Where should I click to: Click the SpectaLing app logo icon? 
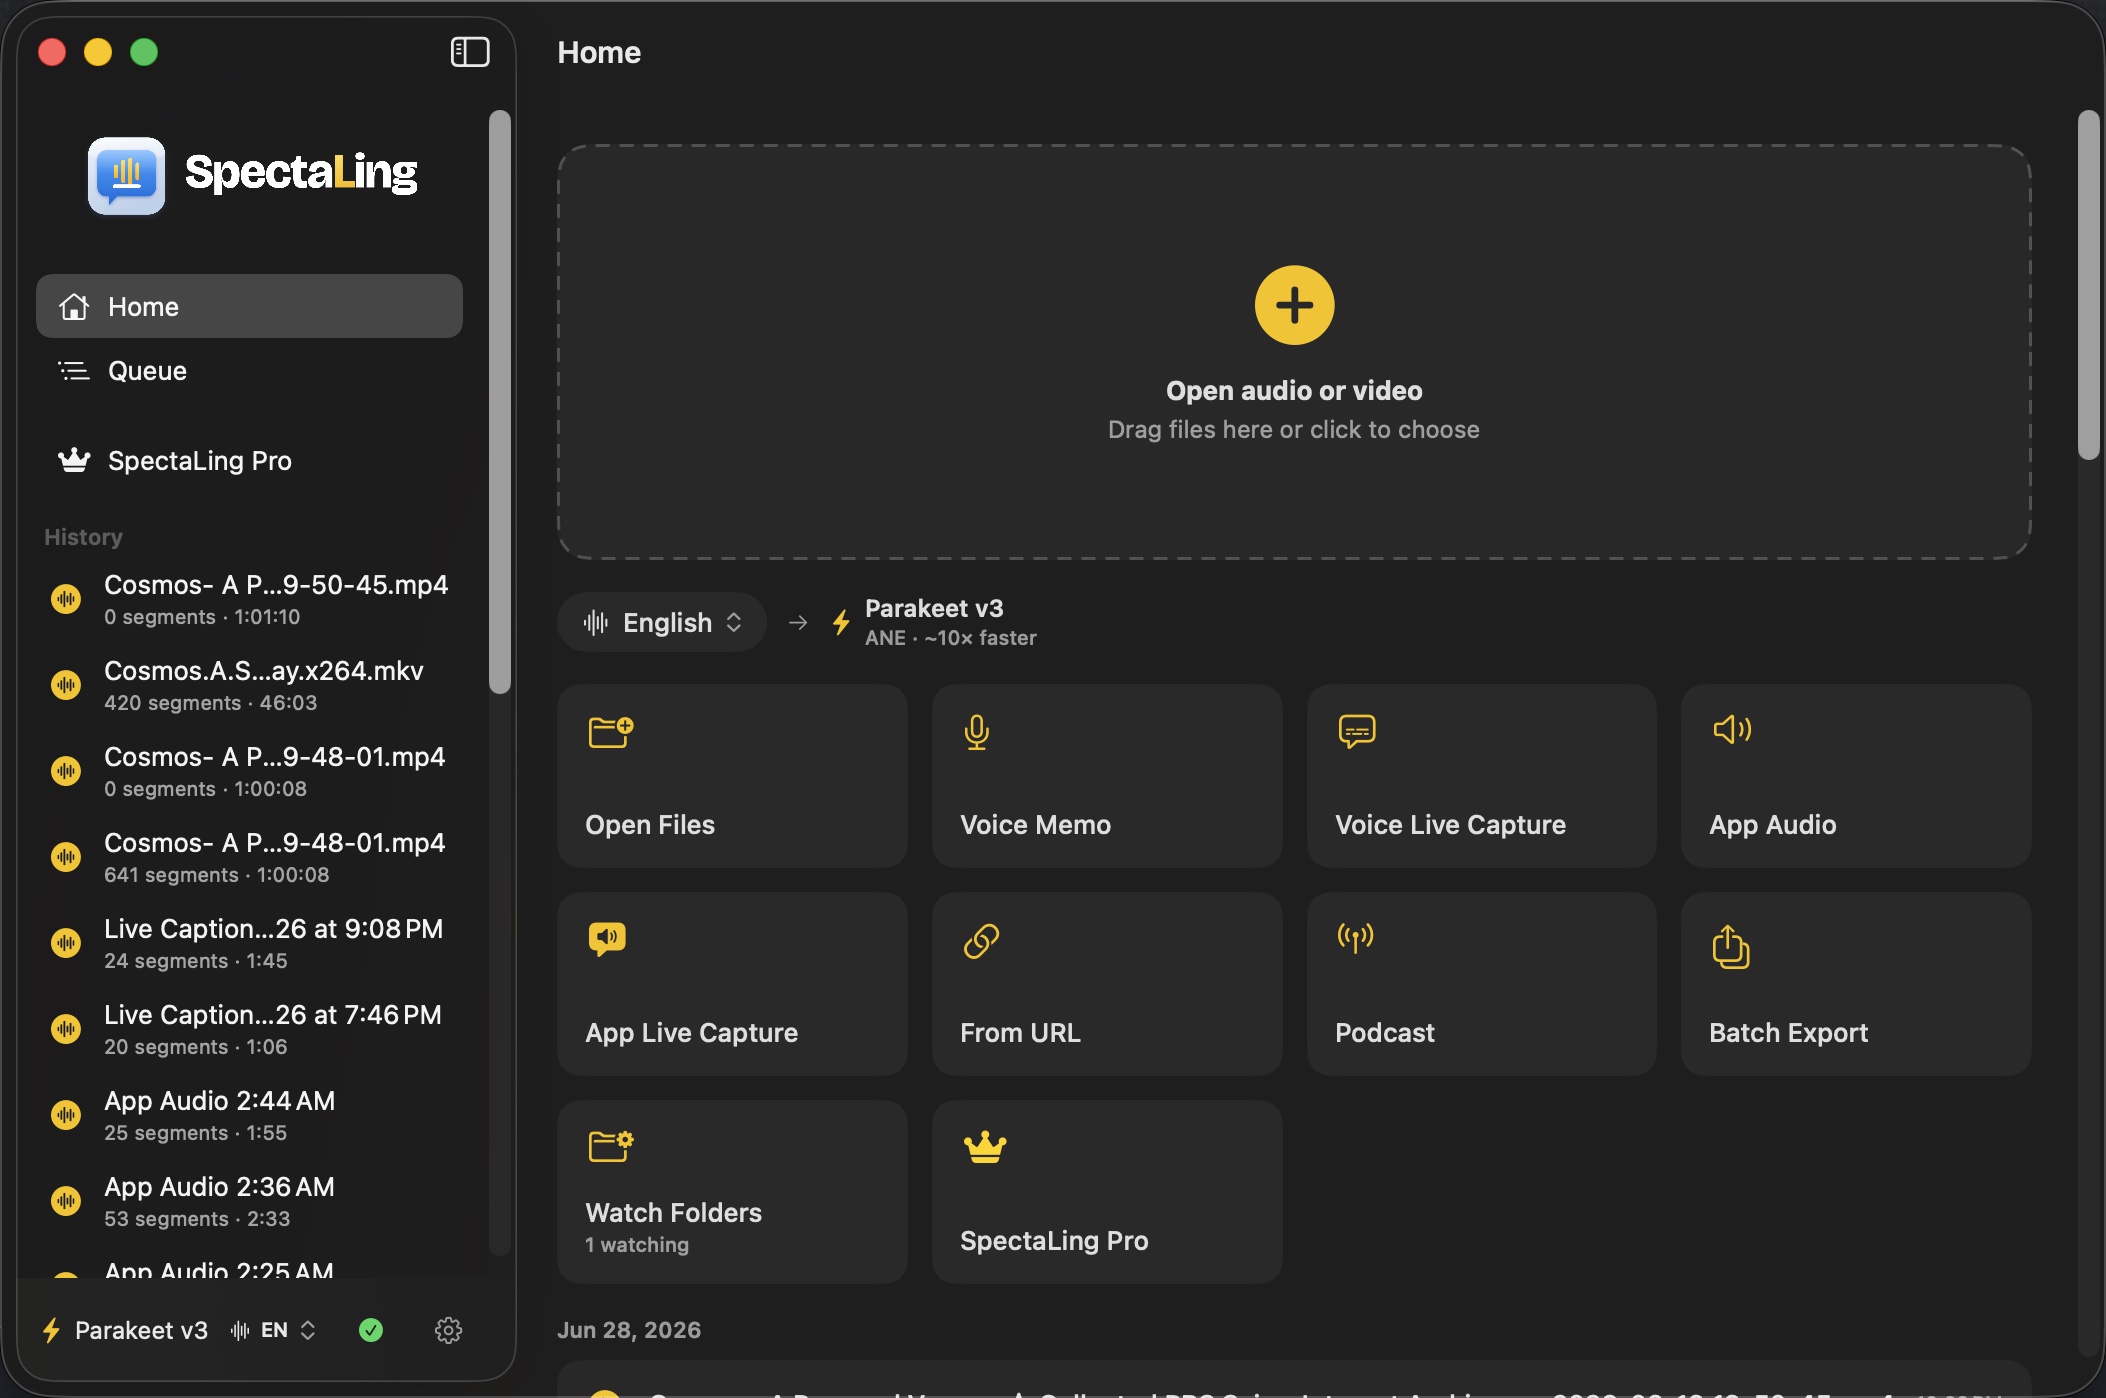click(126, 175)
